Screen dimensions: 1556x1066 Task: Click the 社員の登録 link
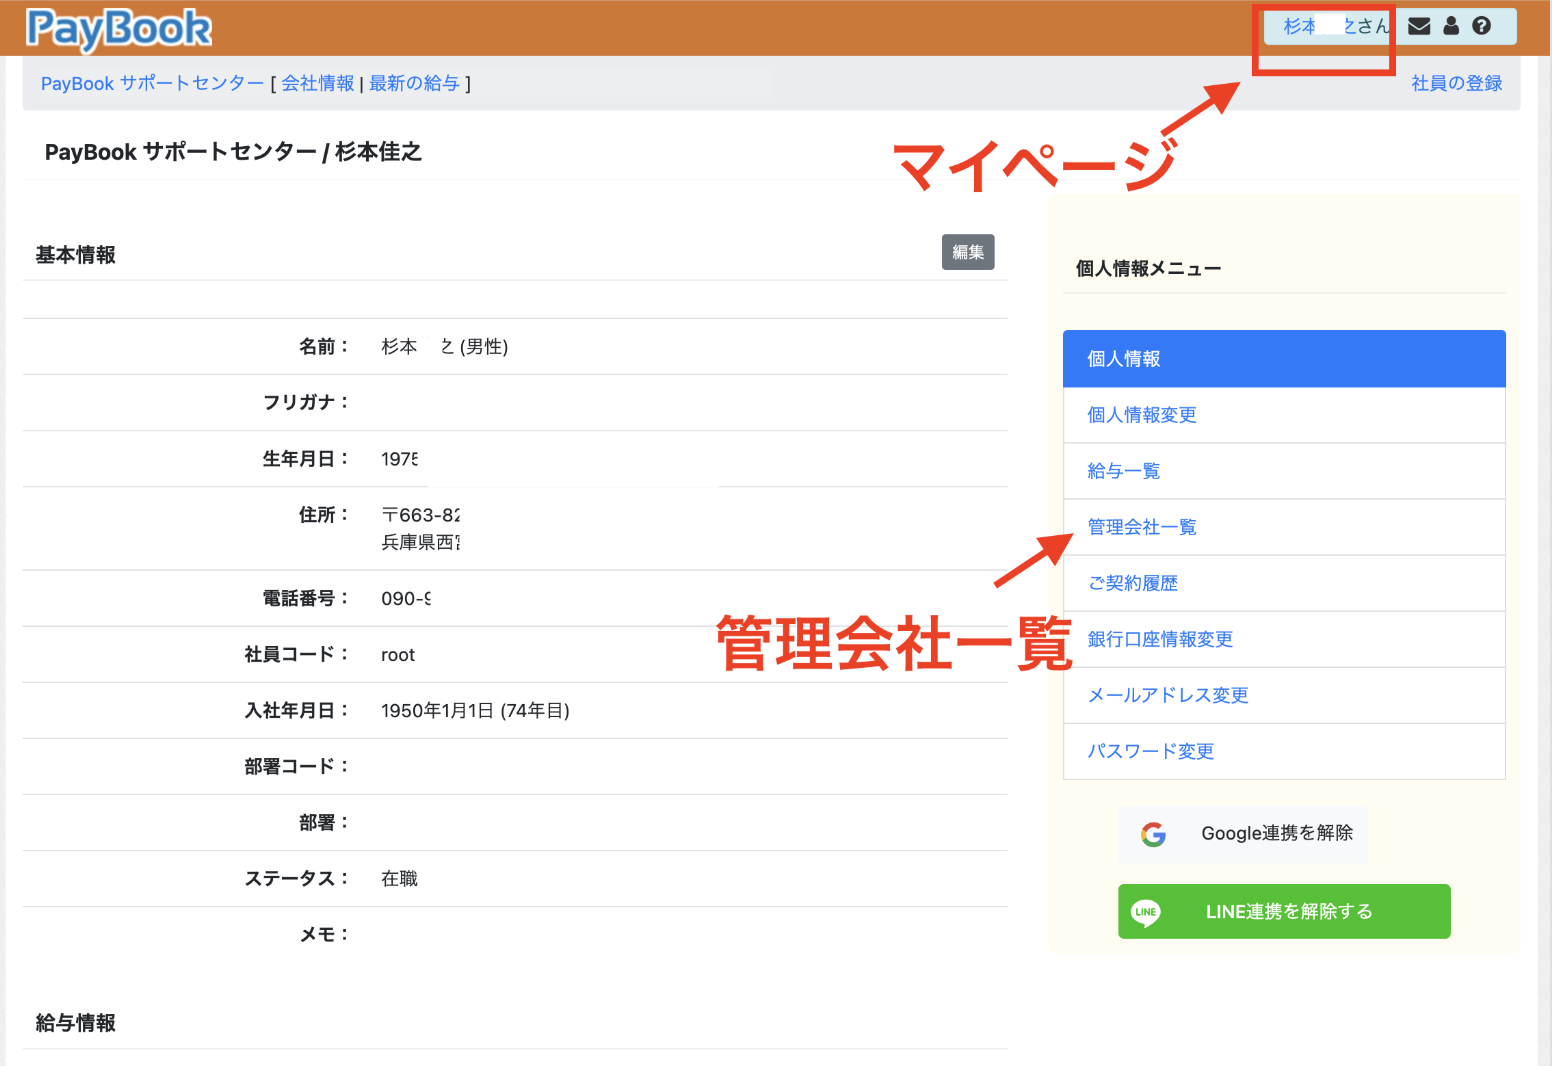click(x=1456, y=83)
